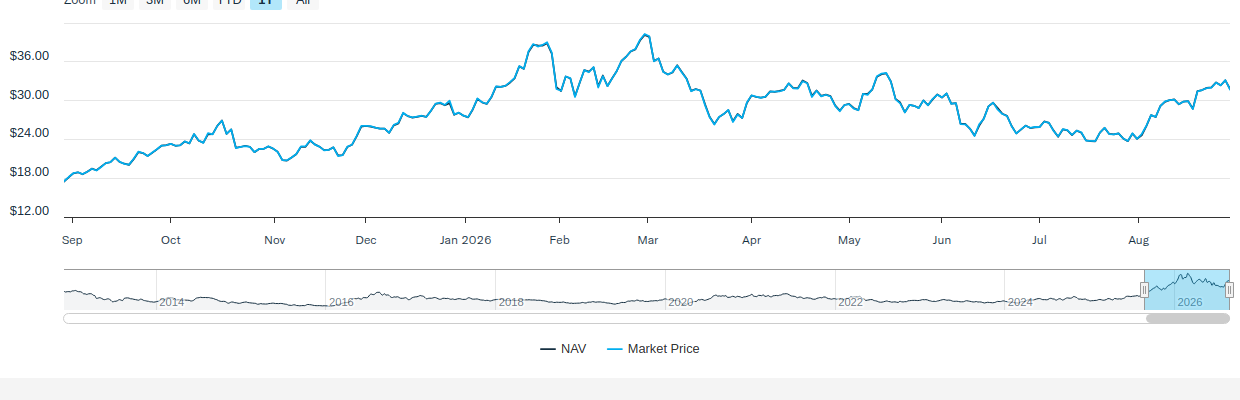Viewport: 1240px width, 400px height.
Task: Click the Dec x-axis label
Action: [366, 240]
